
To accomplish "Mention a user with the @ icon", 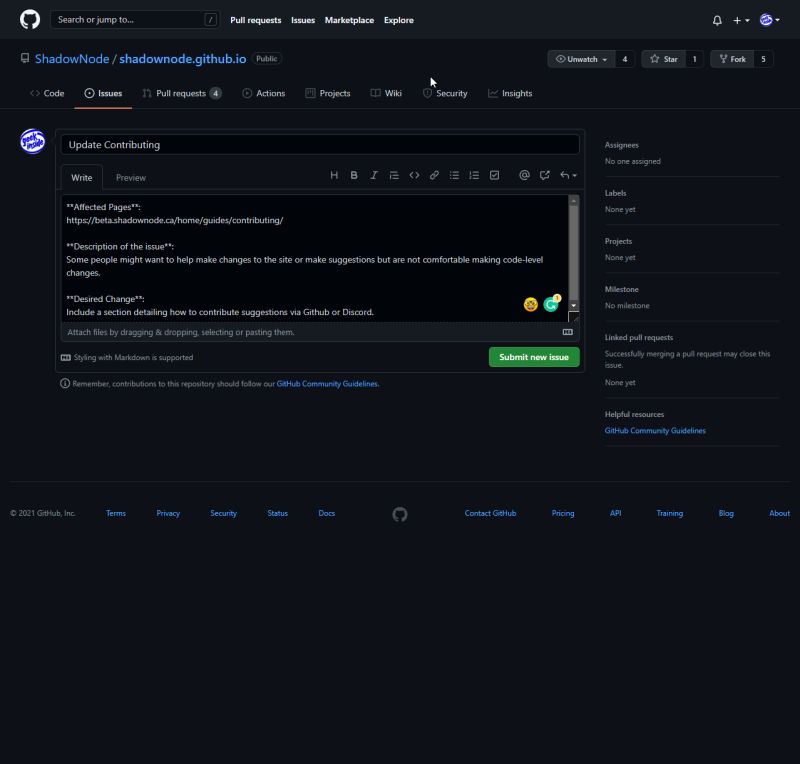I will coord(524,175).
